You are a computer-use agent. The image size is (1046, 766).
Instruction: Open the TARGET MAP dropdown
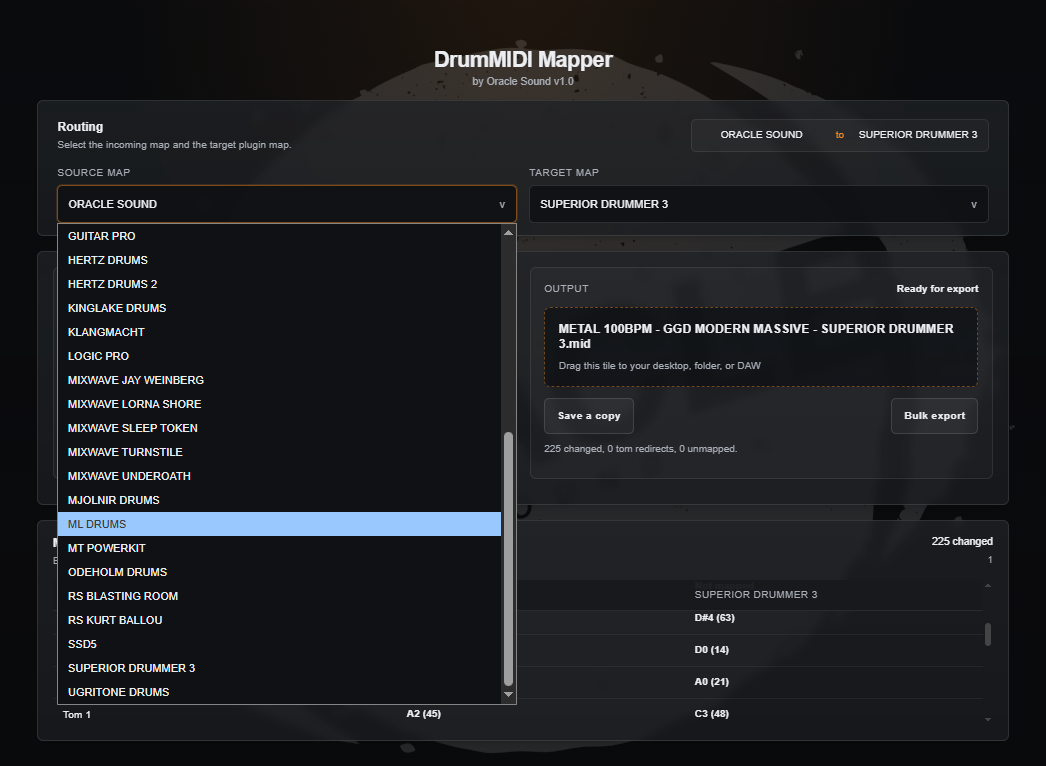[758, 203]
